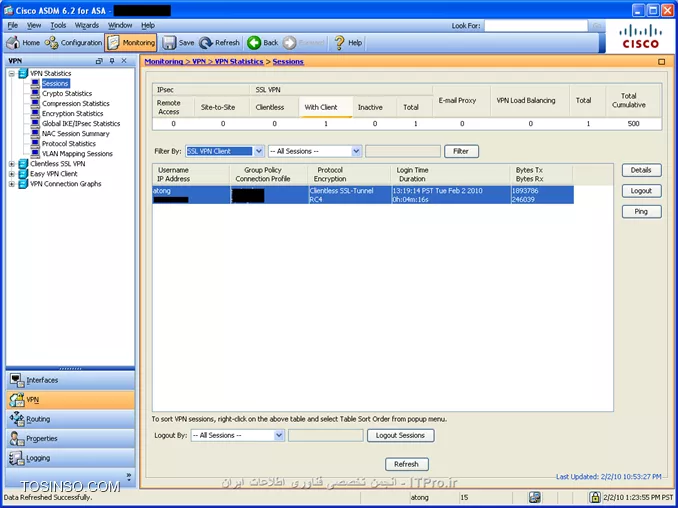Viewport: 678px width, 508px height.
Task: Expand the Easy VPN Client branch
Action: click(x=12, y=174)
